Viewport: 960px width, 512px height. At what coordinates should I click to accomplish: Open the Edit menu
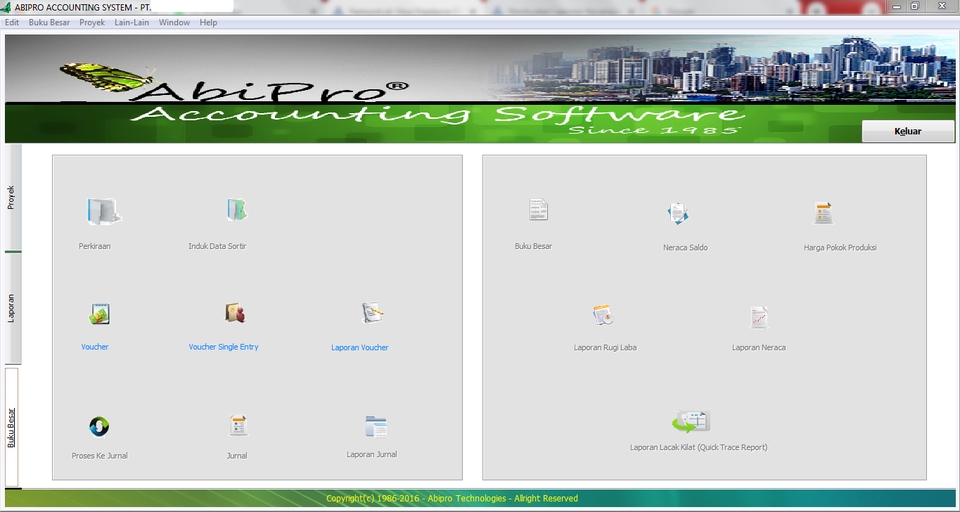(x=12, y=23)
